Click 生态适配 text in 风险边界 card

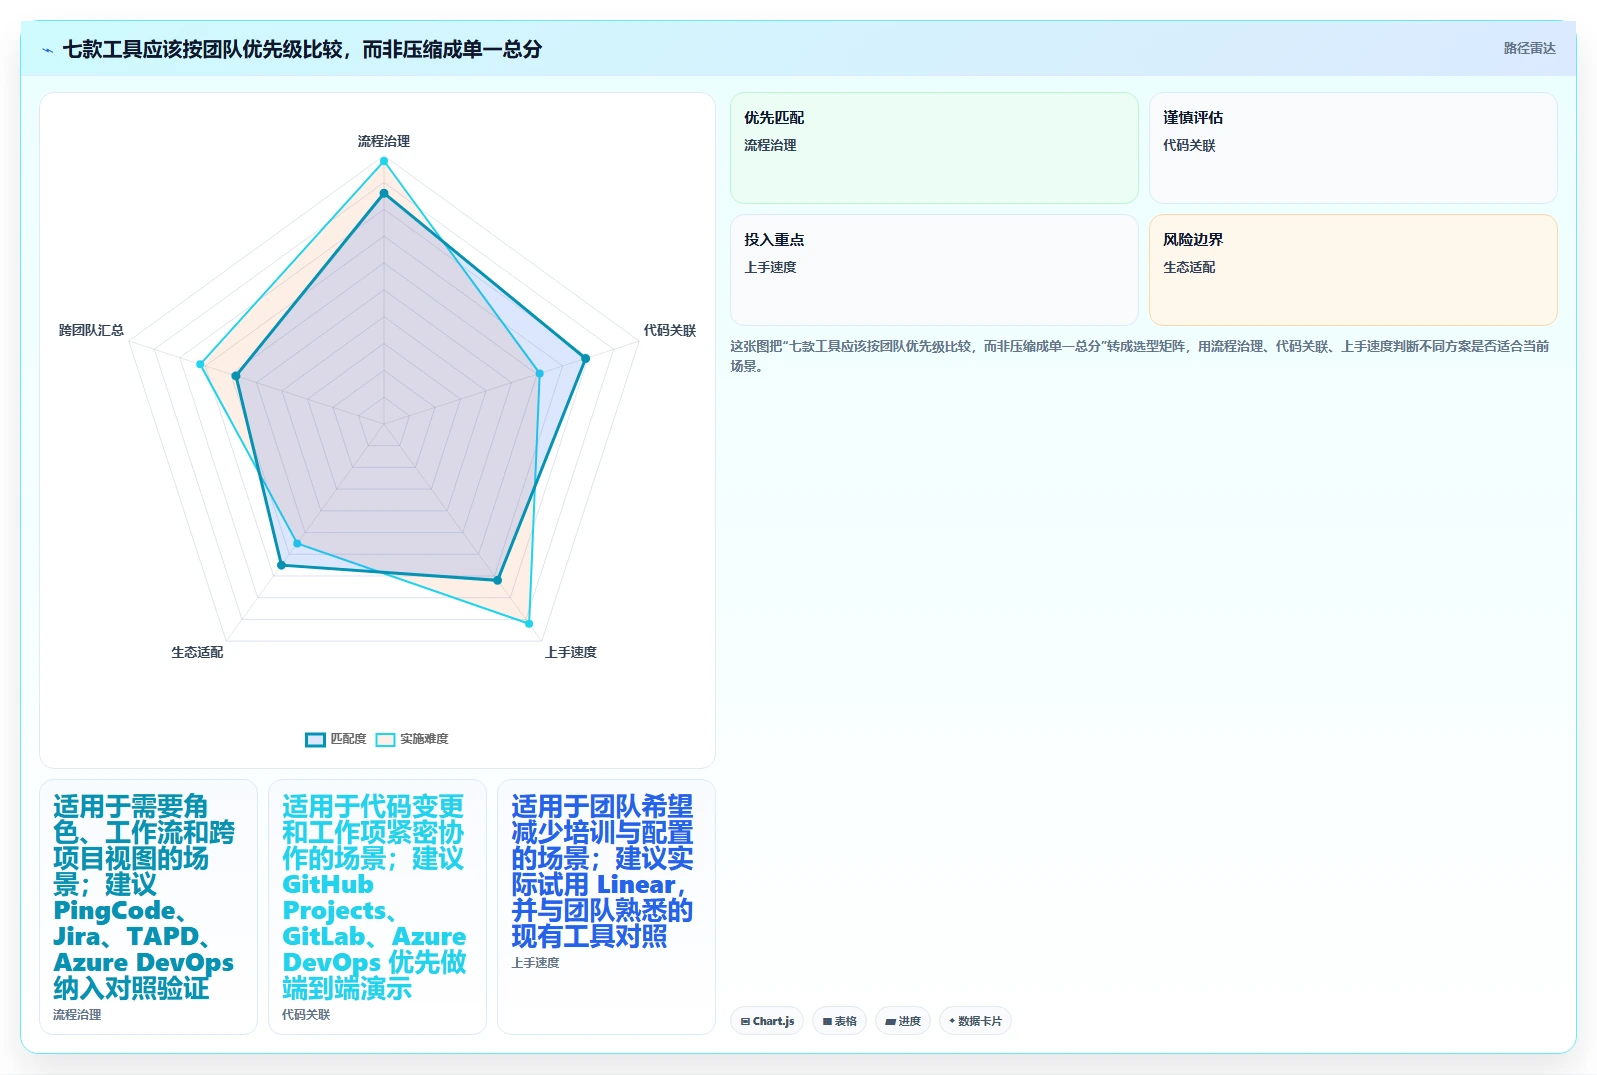(1189, 267)
